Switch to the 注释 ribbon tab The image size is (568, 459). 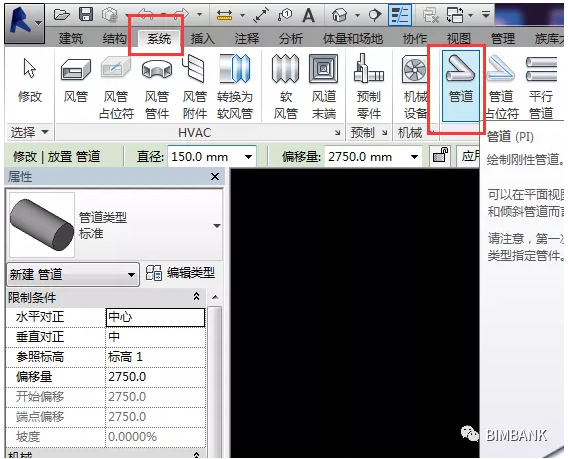(x=247, y=38)
